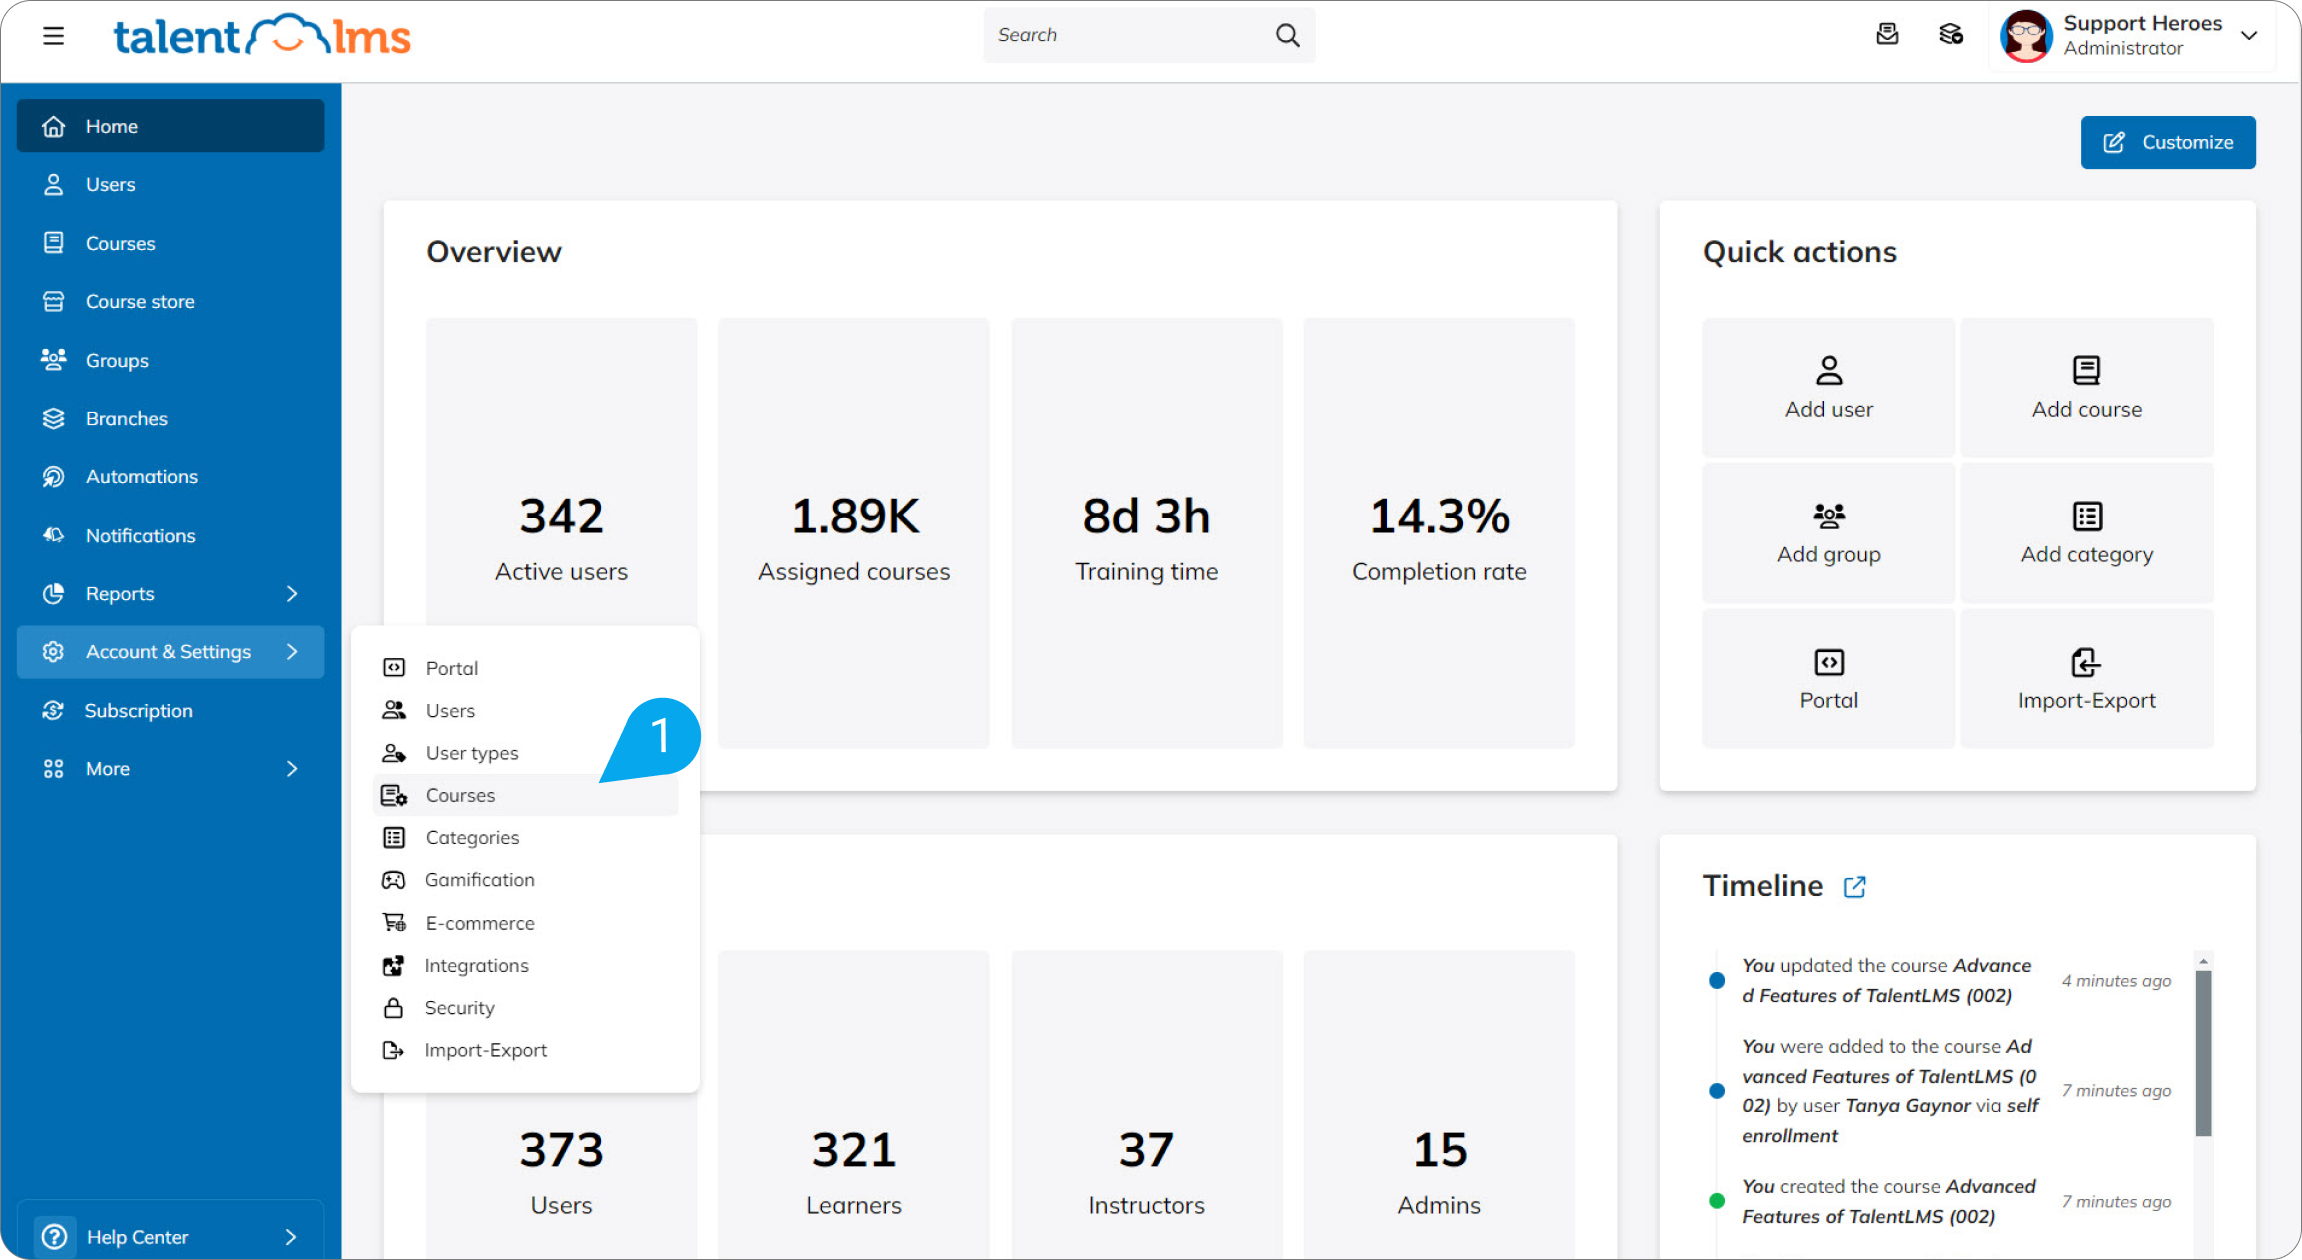Select User types in submenu
This screenshot has height=1260, width=2302.
click(x=525, y=753)
